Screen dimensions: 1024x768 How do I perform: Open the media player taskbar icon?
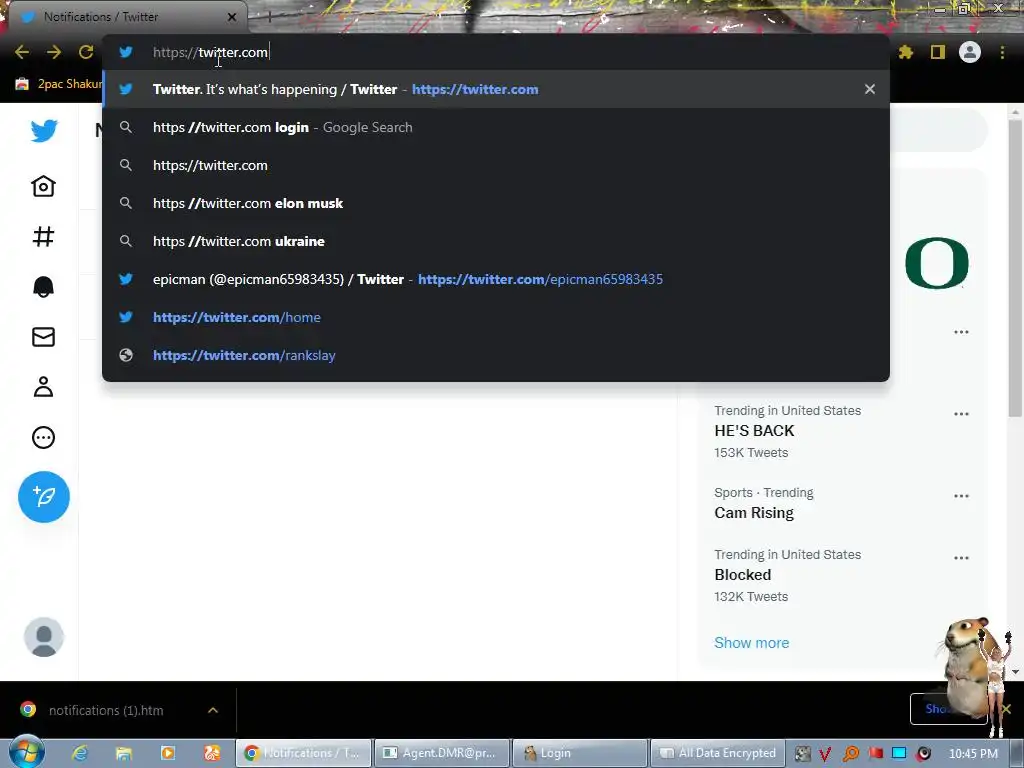point(168,753)
